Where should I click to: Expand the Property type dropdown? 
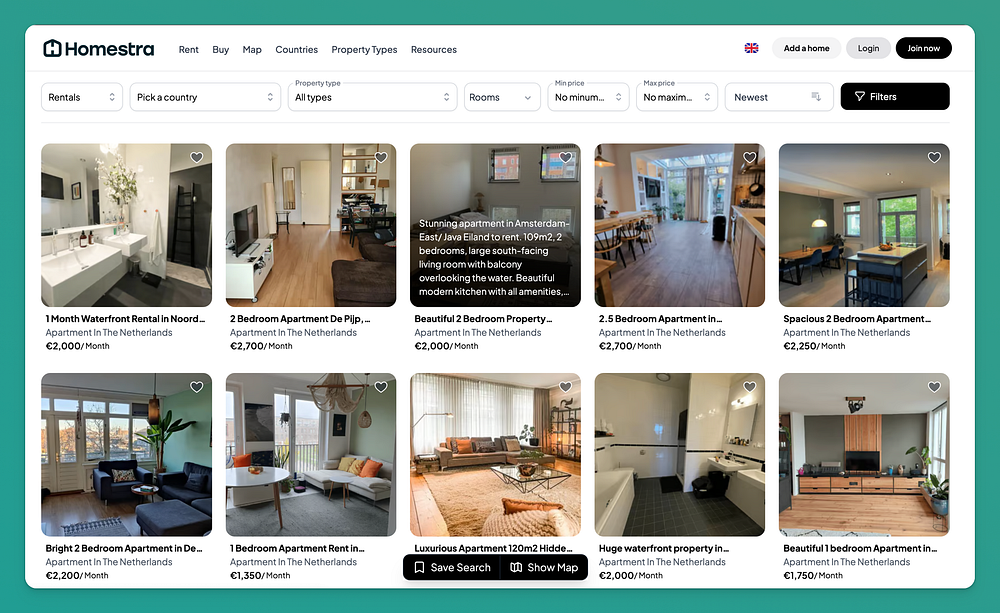tap(372, 97)
